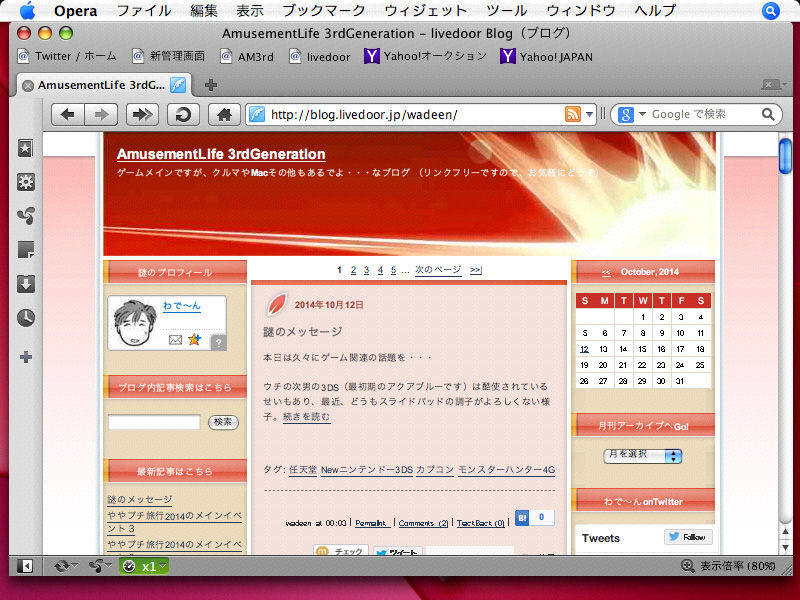The width and height of the screenshot is (800, 600).
Task: Click the 検索 button in blog search
Action: point(223,422)
